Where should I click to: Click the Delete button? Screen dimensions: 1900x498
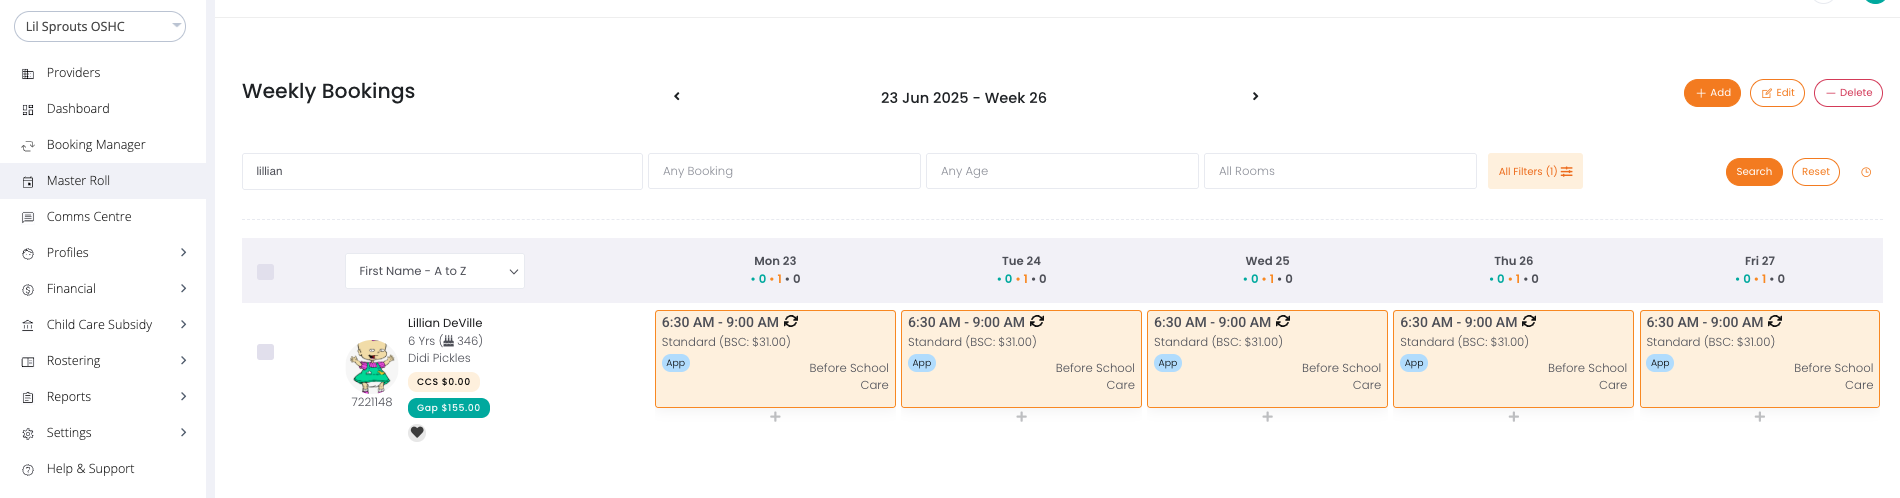click(1848, 93)
